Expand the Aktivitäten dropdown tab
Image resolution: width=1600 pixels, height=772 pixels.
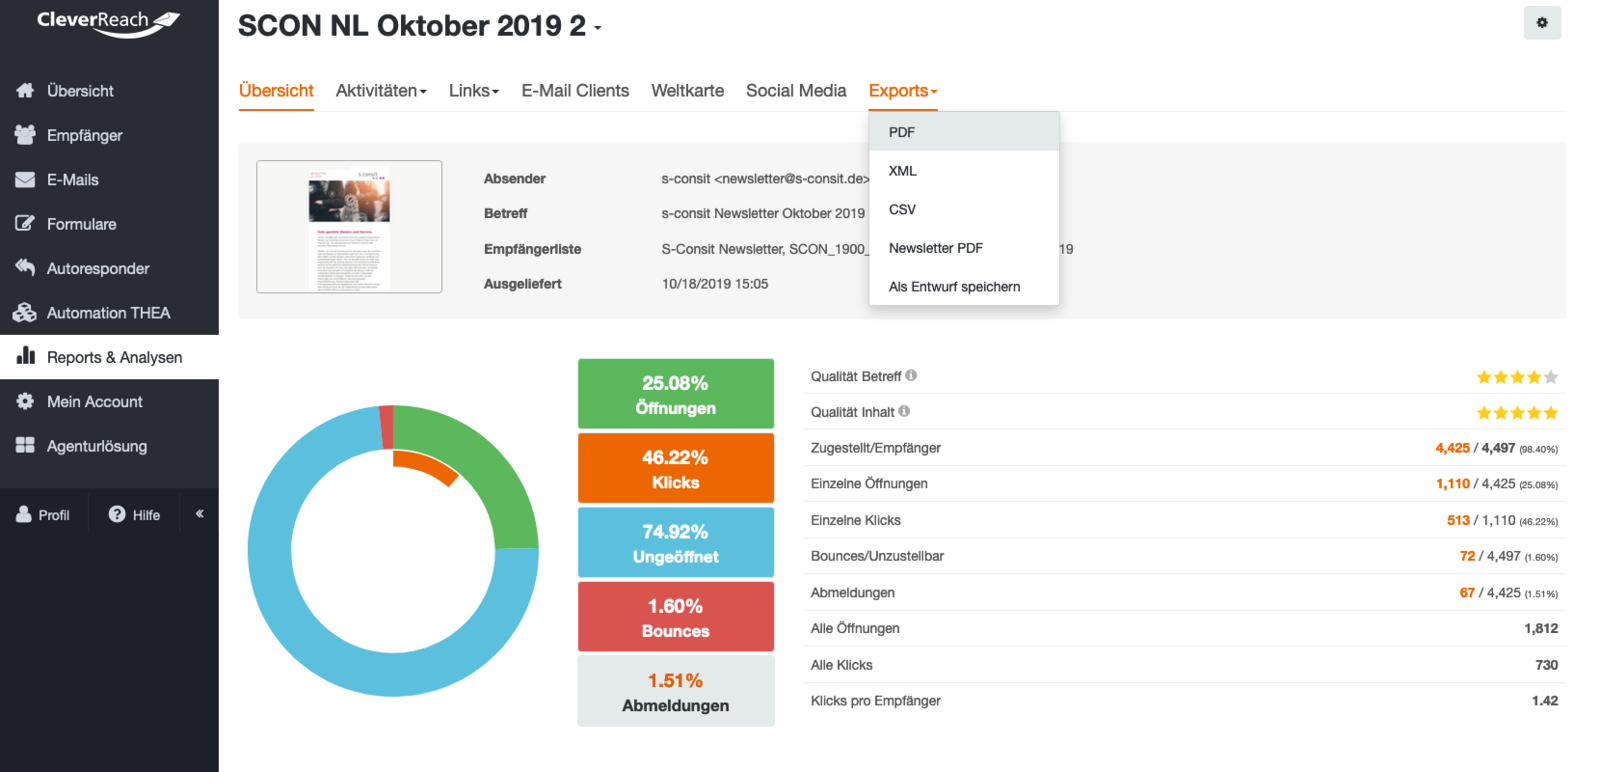[x=381, y=91]
